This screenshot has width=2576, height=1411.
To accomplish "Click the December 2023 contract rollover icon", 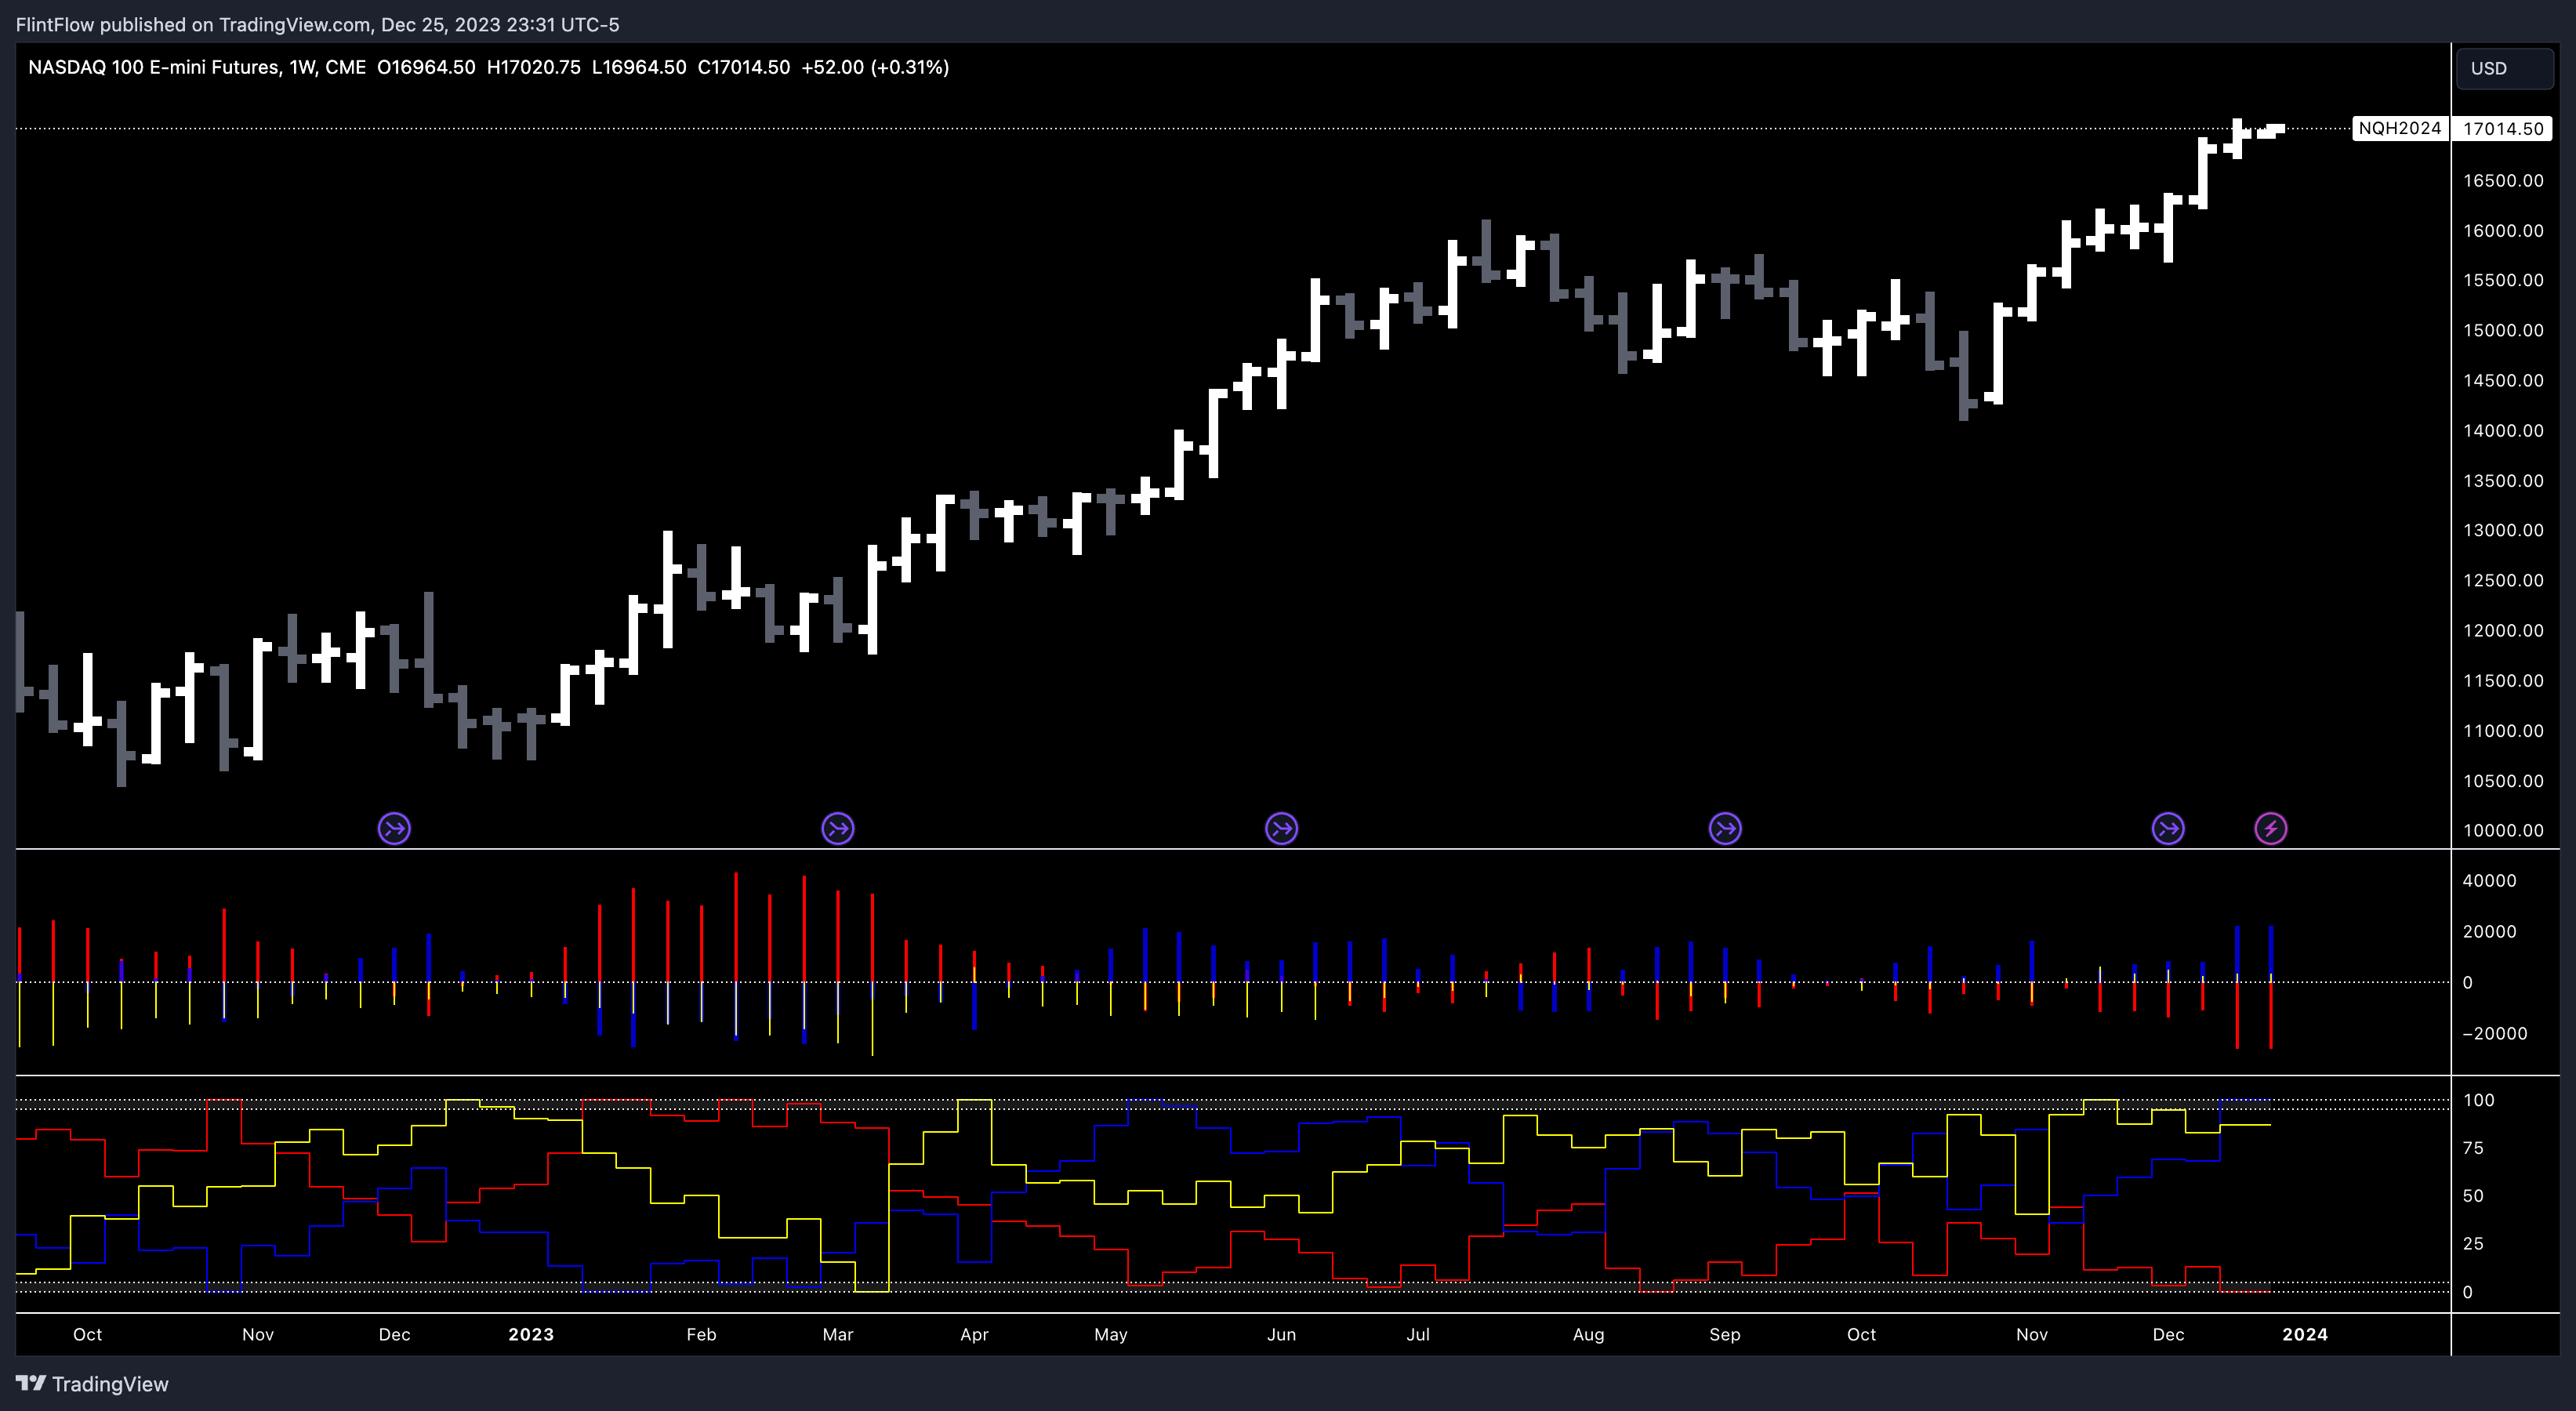I will point(2168,828).
